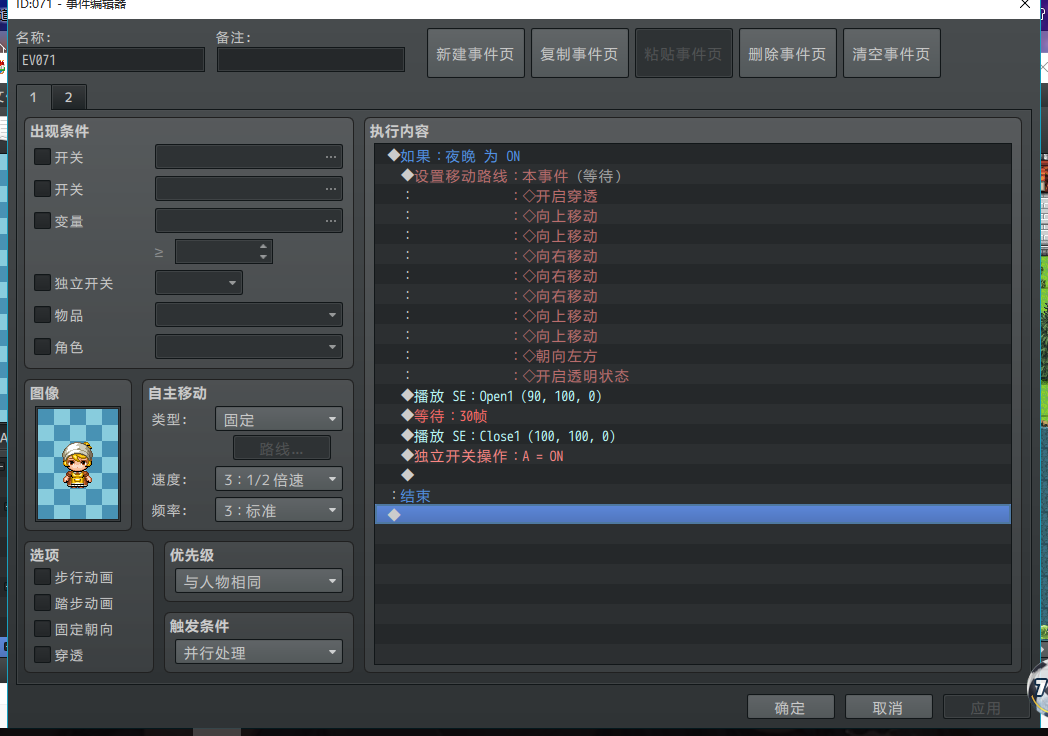Click the 新建事件页 button
1048x736 pixels.
coord(475,53)
